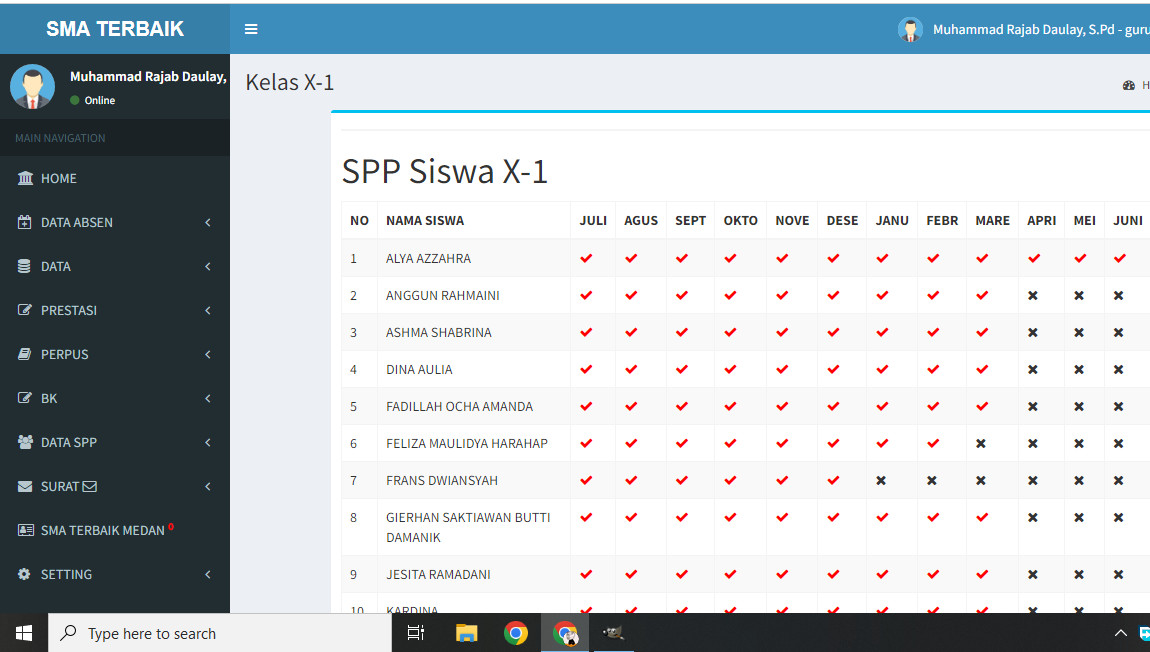
Task: Click the SMA TERBAIK logo link
Action: pos(115,29)
